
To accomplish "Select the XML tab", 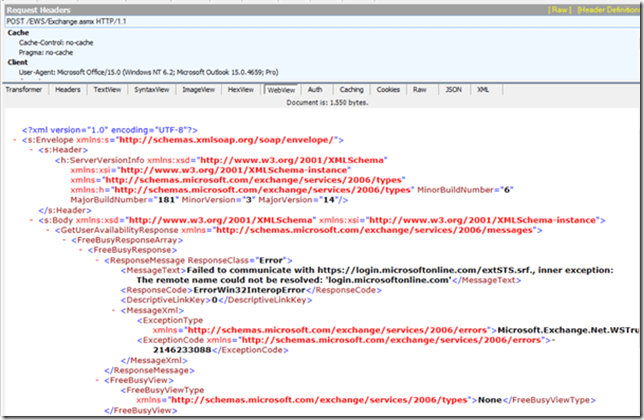I will 484,89.
